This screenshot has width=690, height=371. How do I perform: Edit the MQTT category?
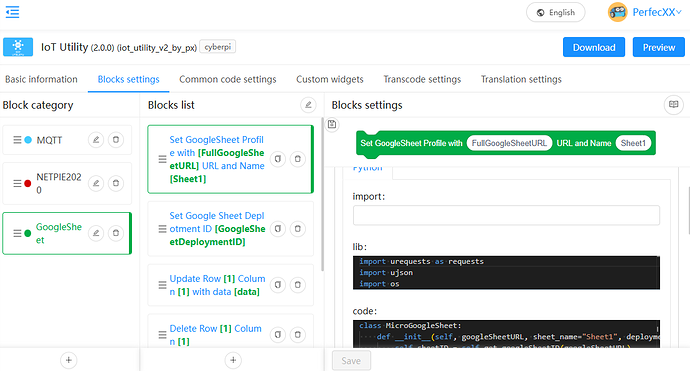[x=96, y=140]
